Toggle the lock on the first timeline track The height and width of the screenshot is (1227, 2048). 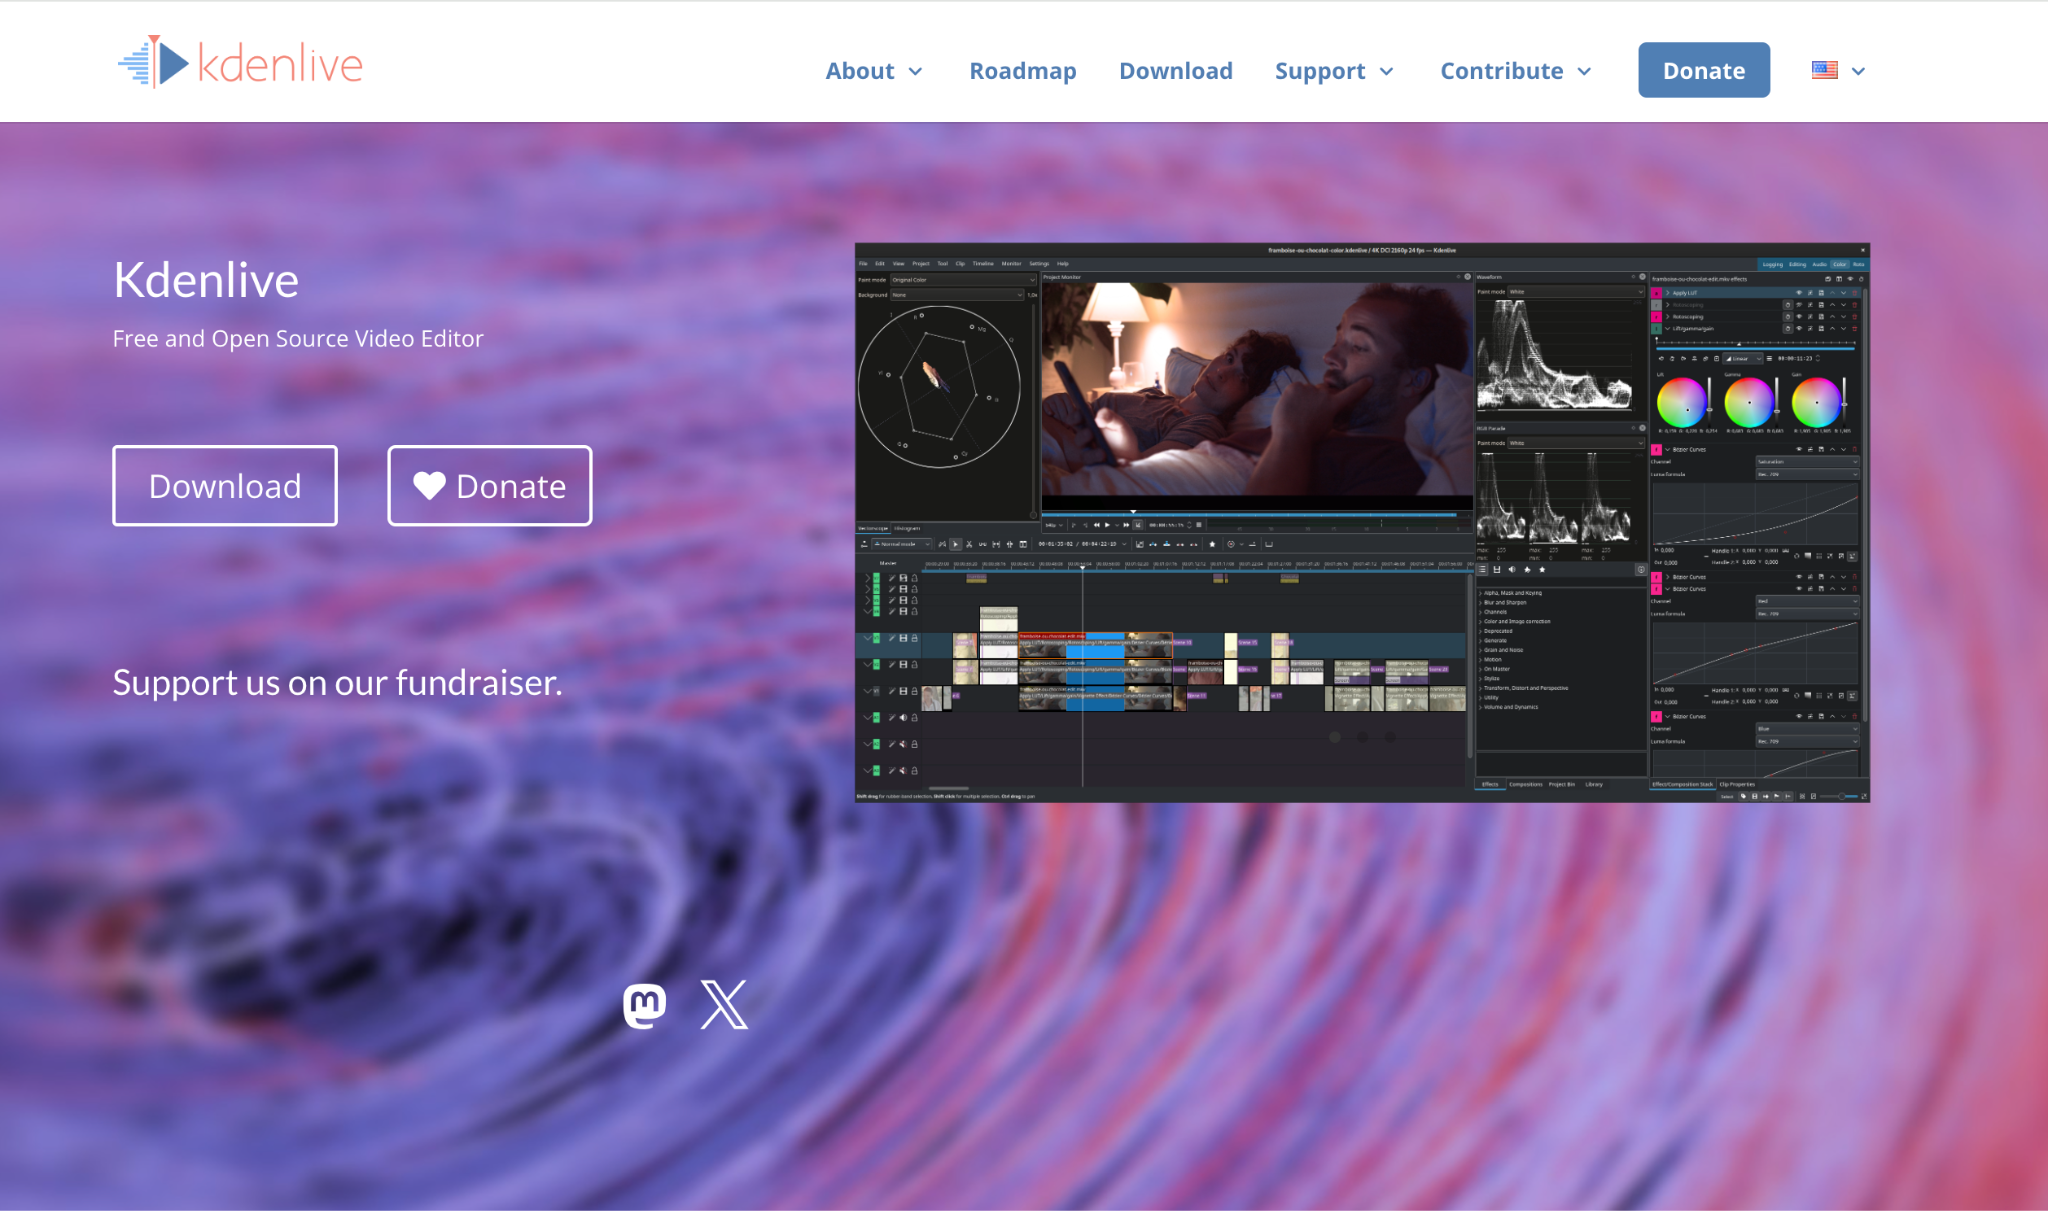point(915,576)
